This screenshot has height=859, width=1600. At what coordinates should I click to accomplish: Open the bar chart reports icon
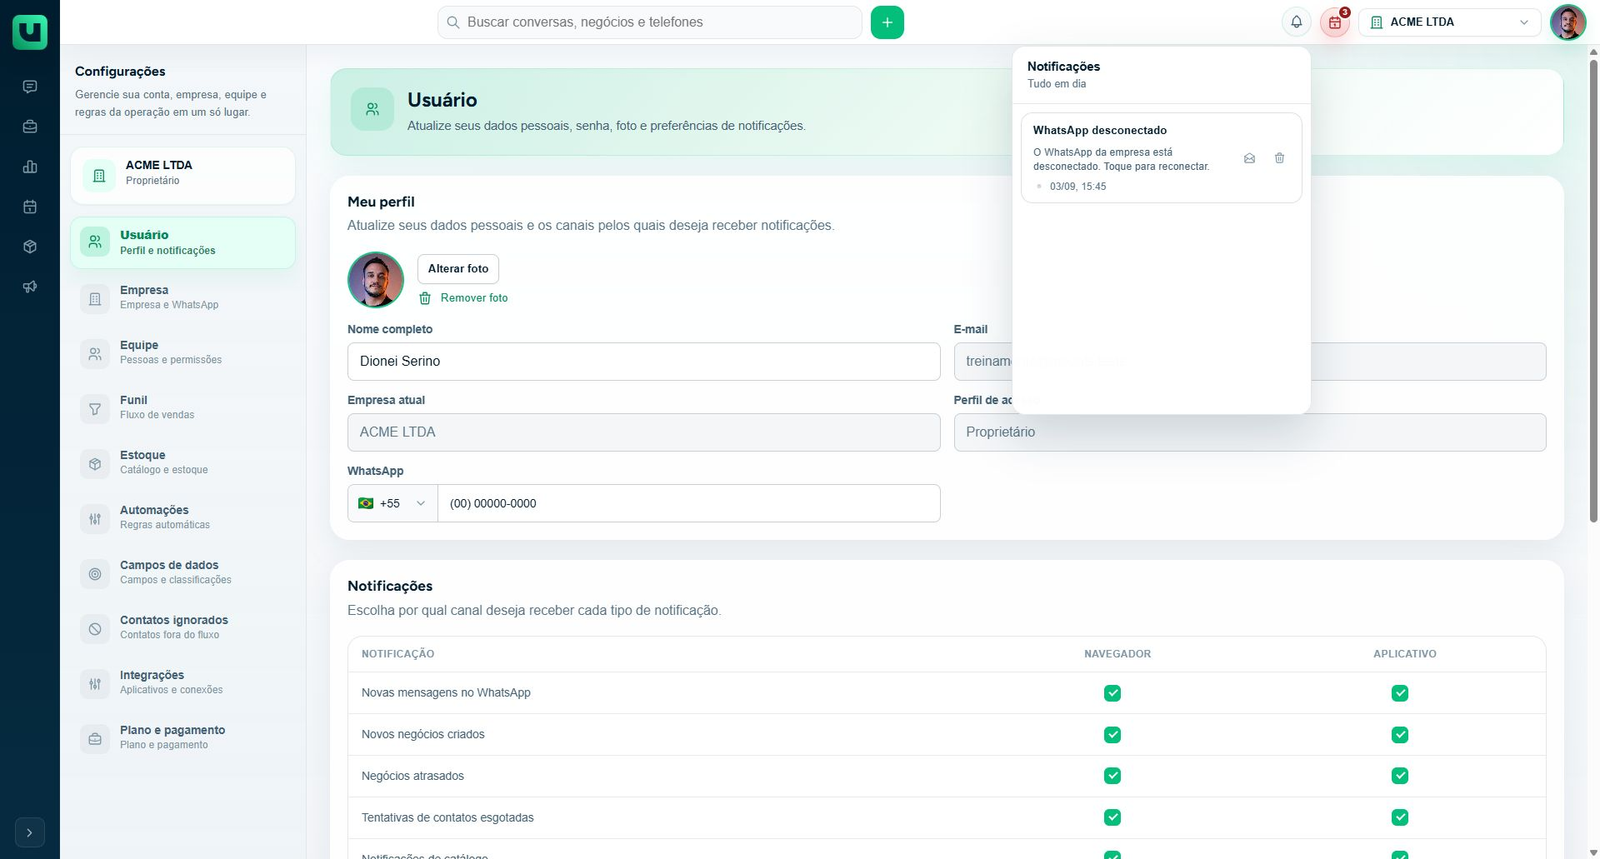(x=30, y=167)
